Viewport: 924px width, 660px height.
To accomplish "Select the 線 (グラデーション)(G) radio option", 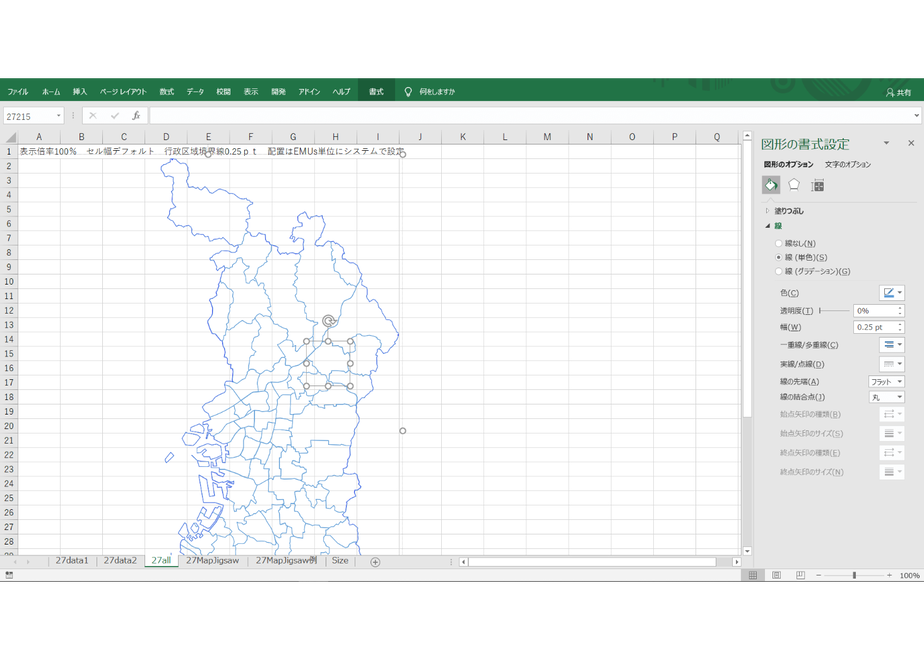I will click(x=778, y=271).
